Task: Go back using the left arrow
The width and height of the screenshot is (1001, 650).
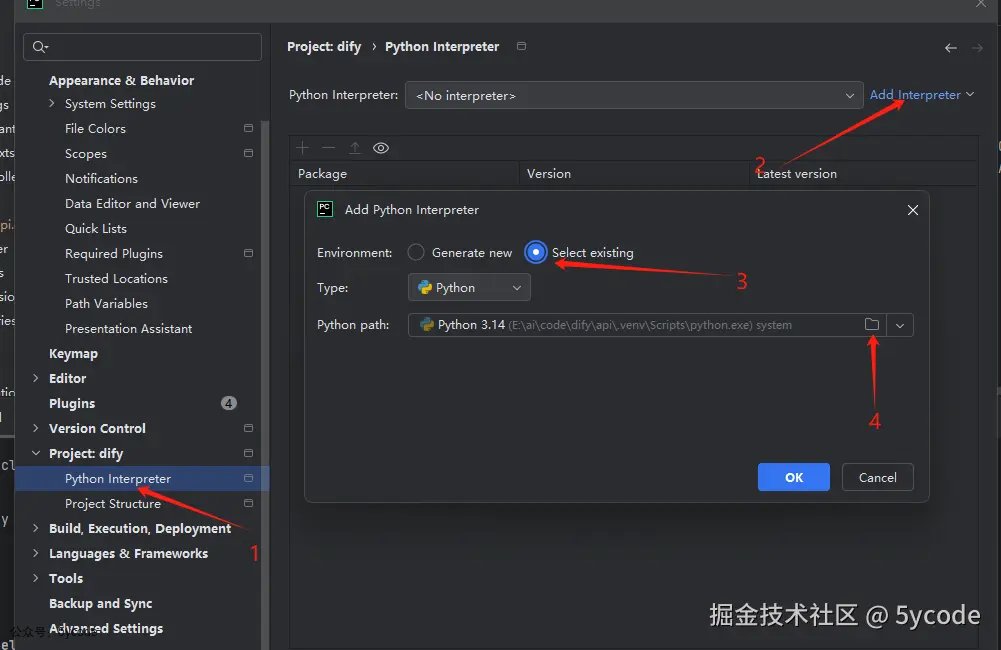Action: [951, 48]
